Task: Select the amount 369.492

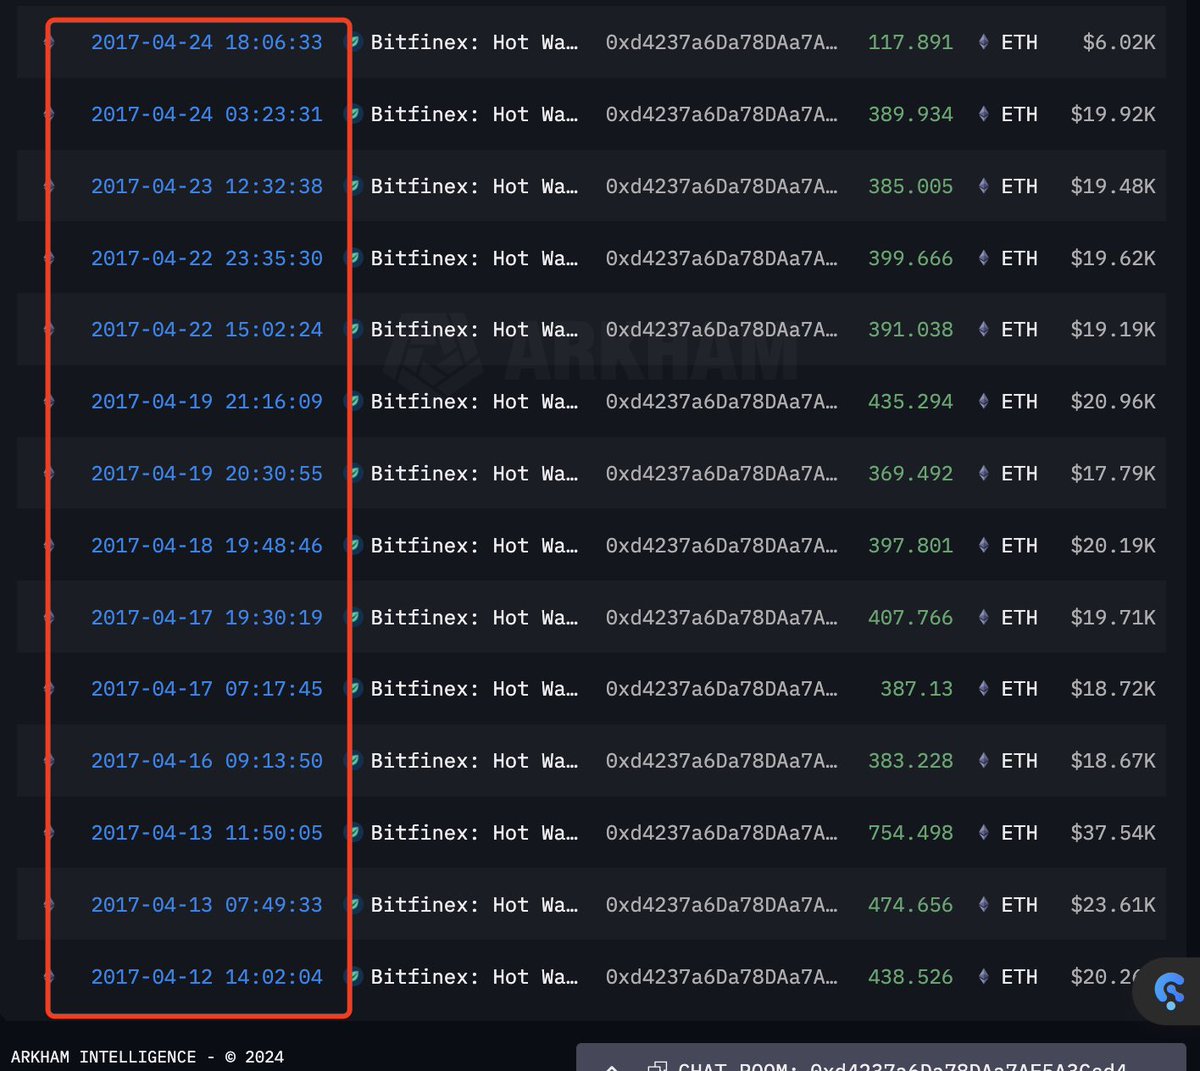Action: [910, 473]
